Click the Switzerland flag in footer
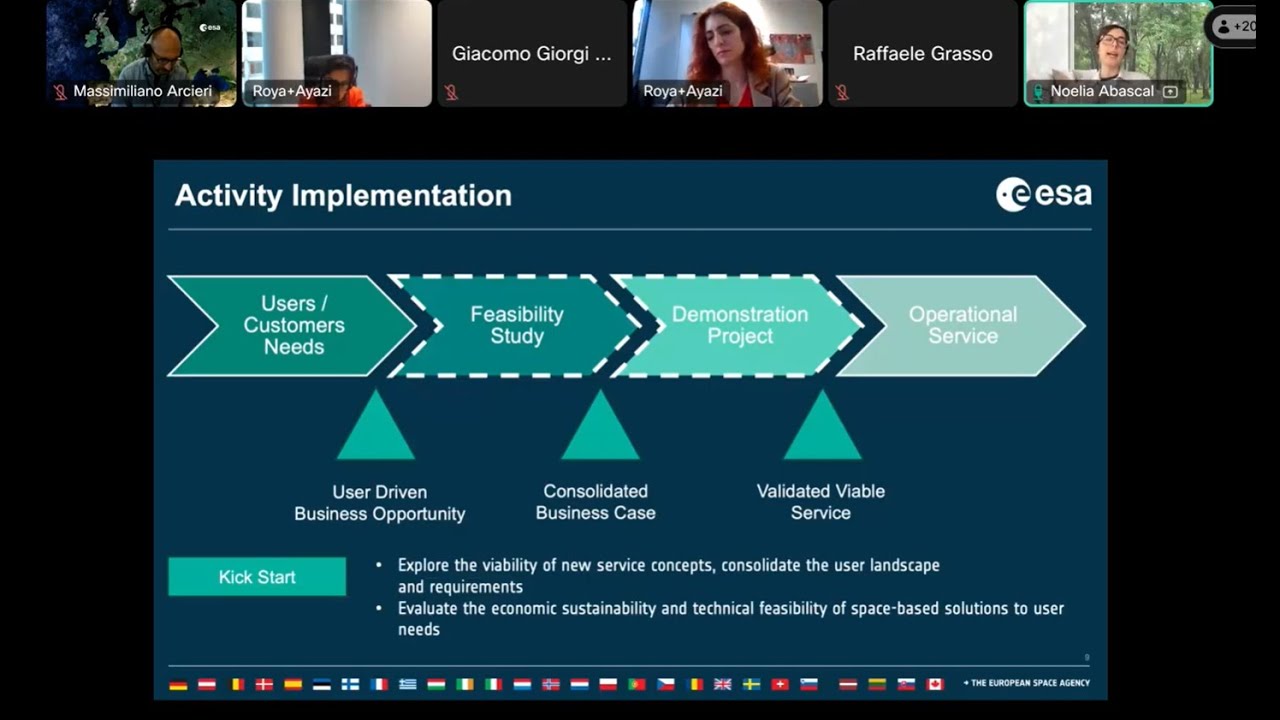 [x=780, y=684]
